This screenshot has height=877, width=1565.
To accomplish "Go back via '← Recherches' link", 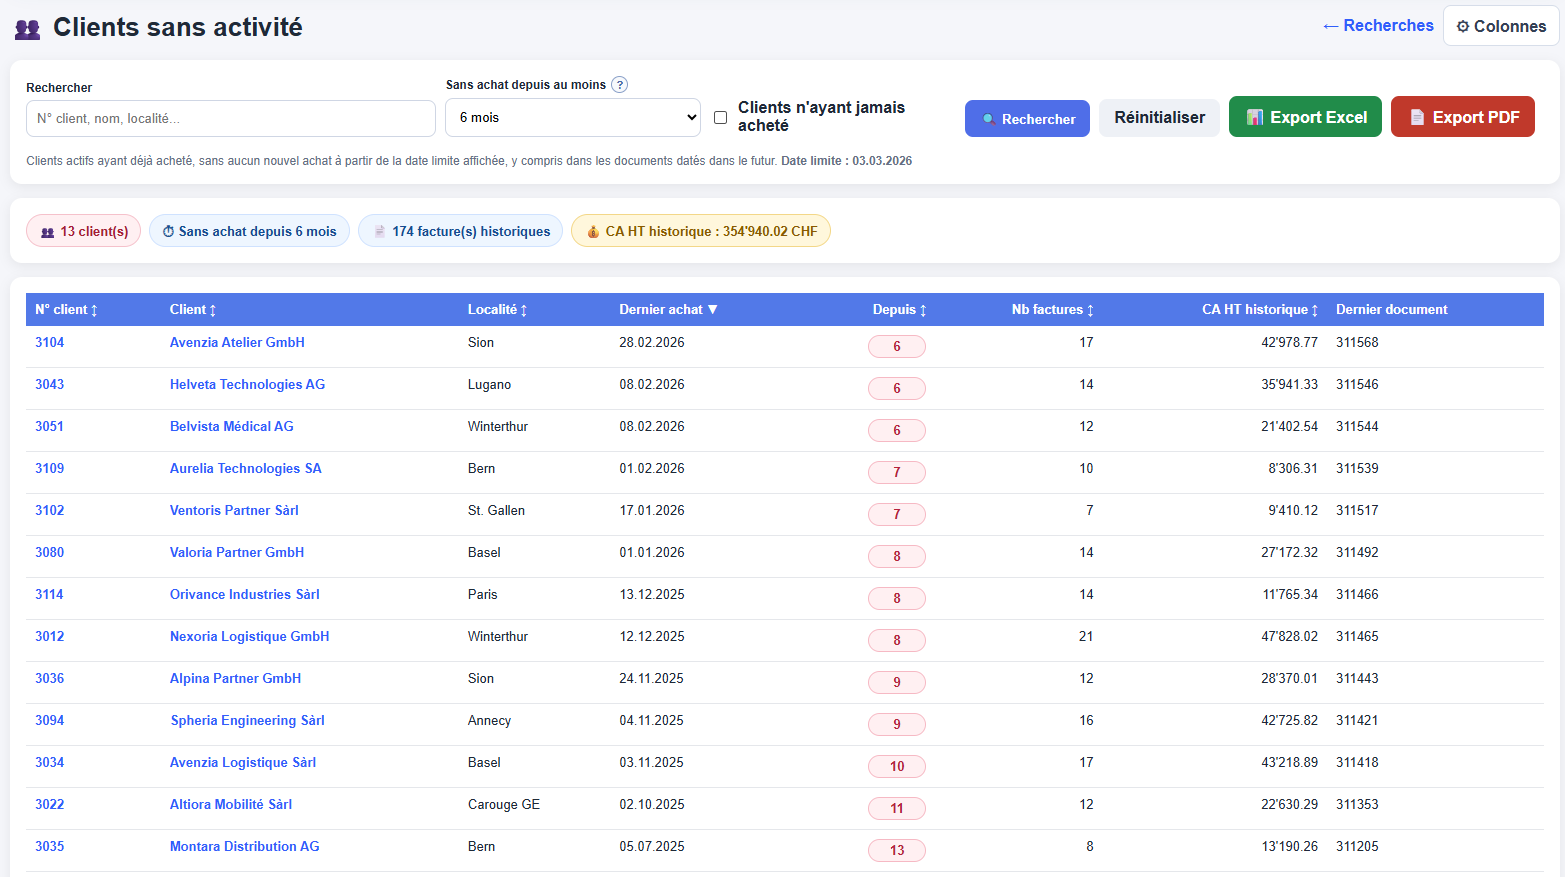I will 1378,26.
